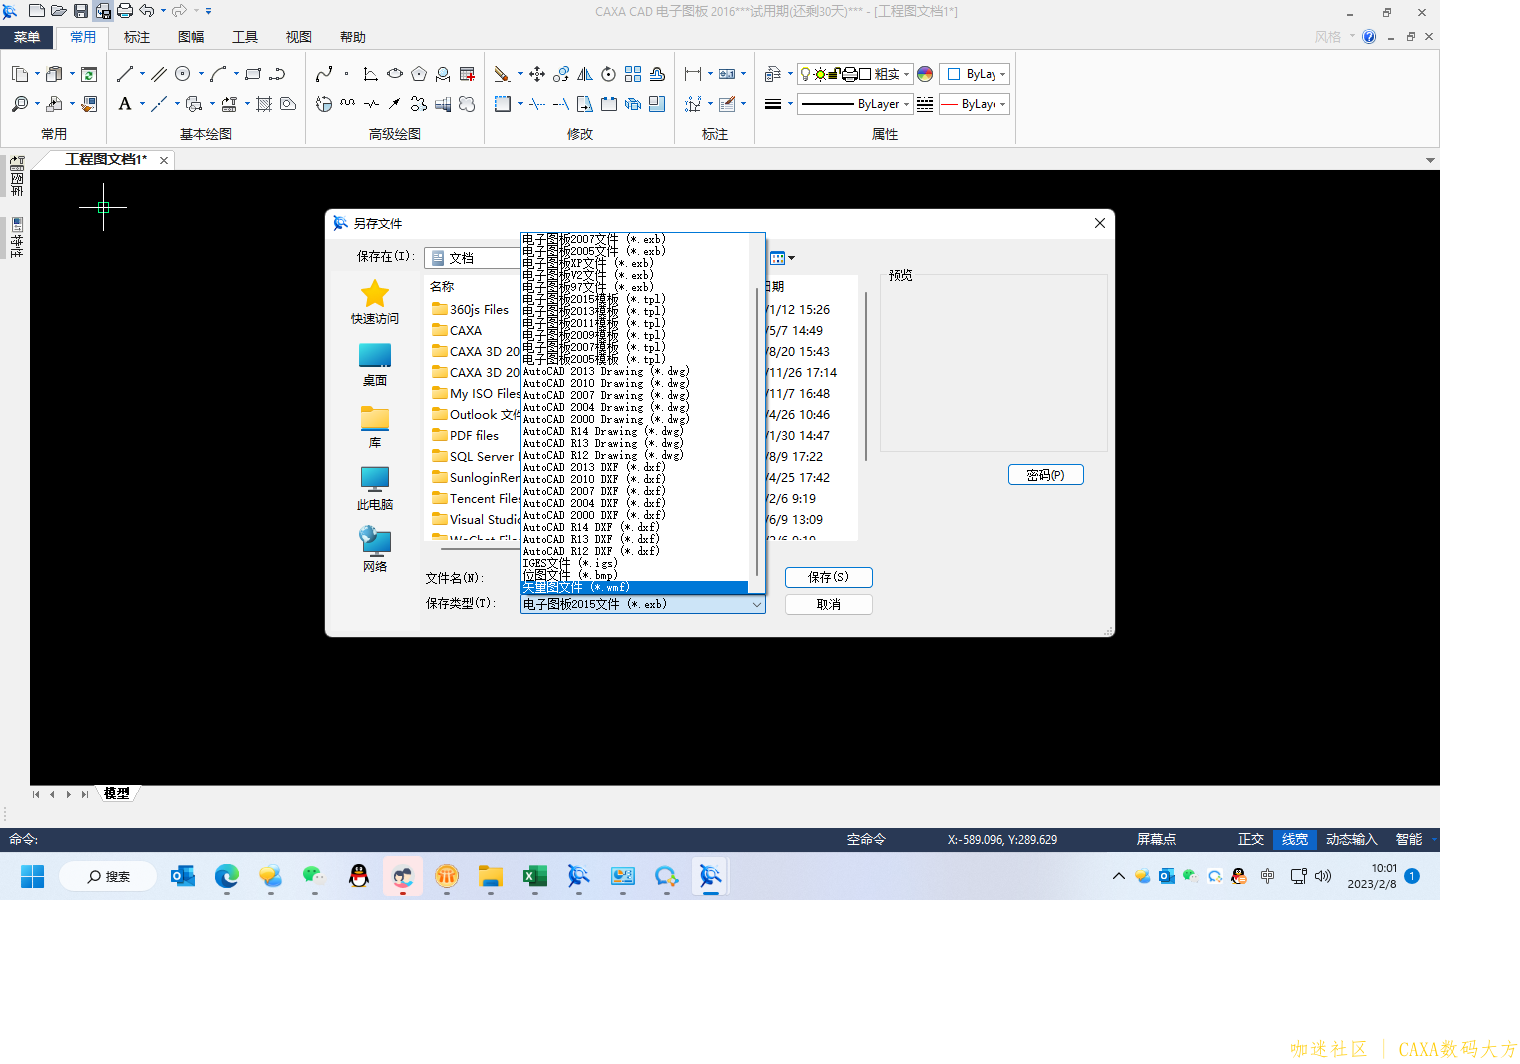Screen dimensions: 1520x1064
Task: Open Excel from the taskbar
Action: (535, 877)
